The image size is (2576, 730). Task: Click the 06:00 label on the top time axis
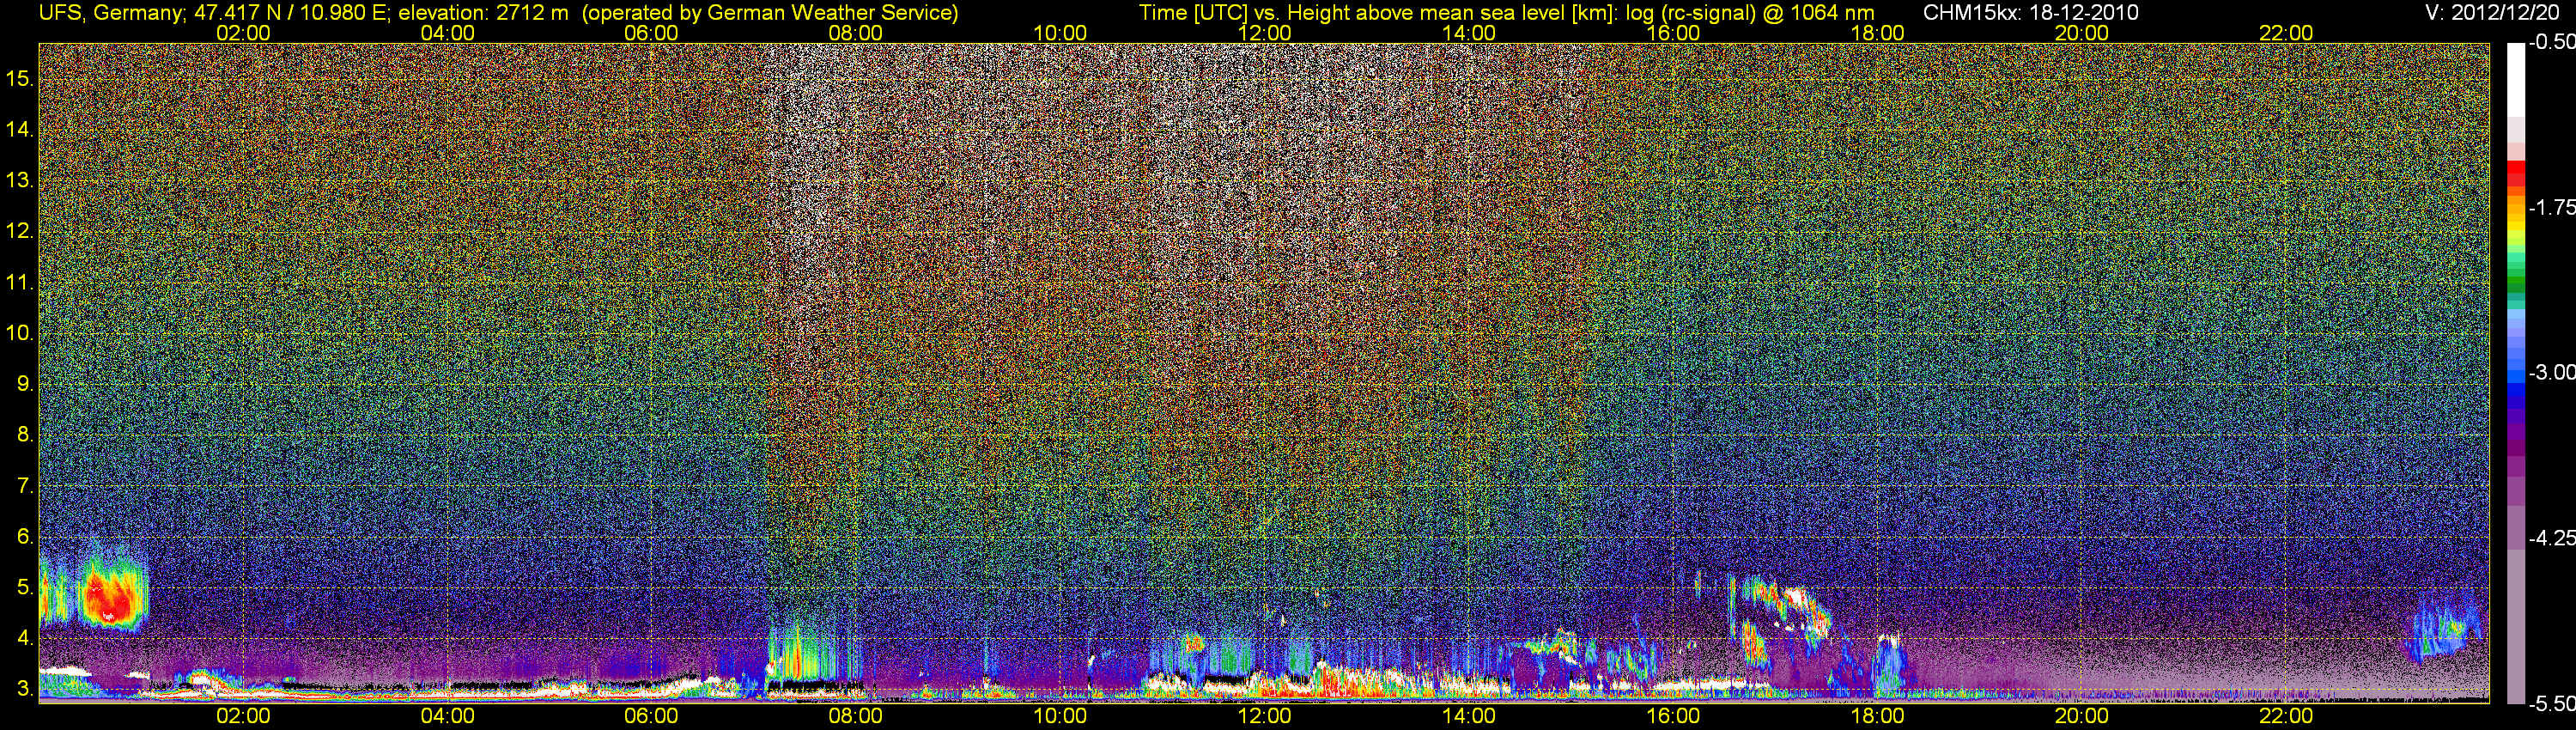[x=651, y=33]
